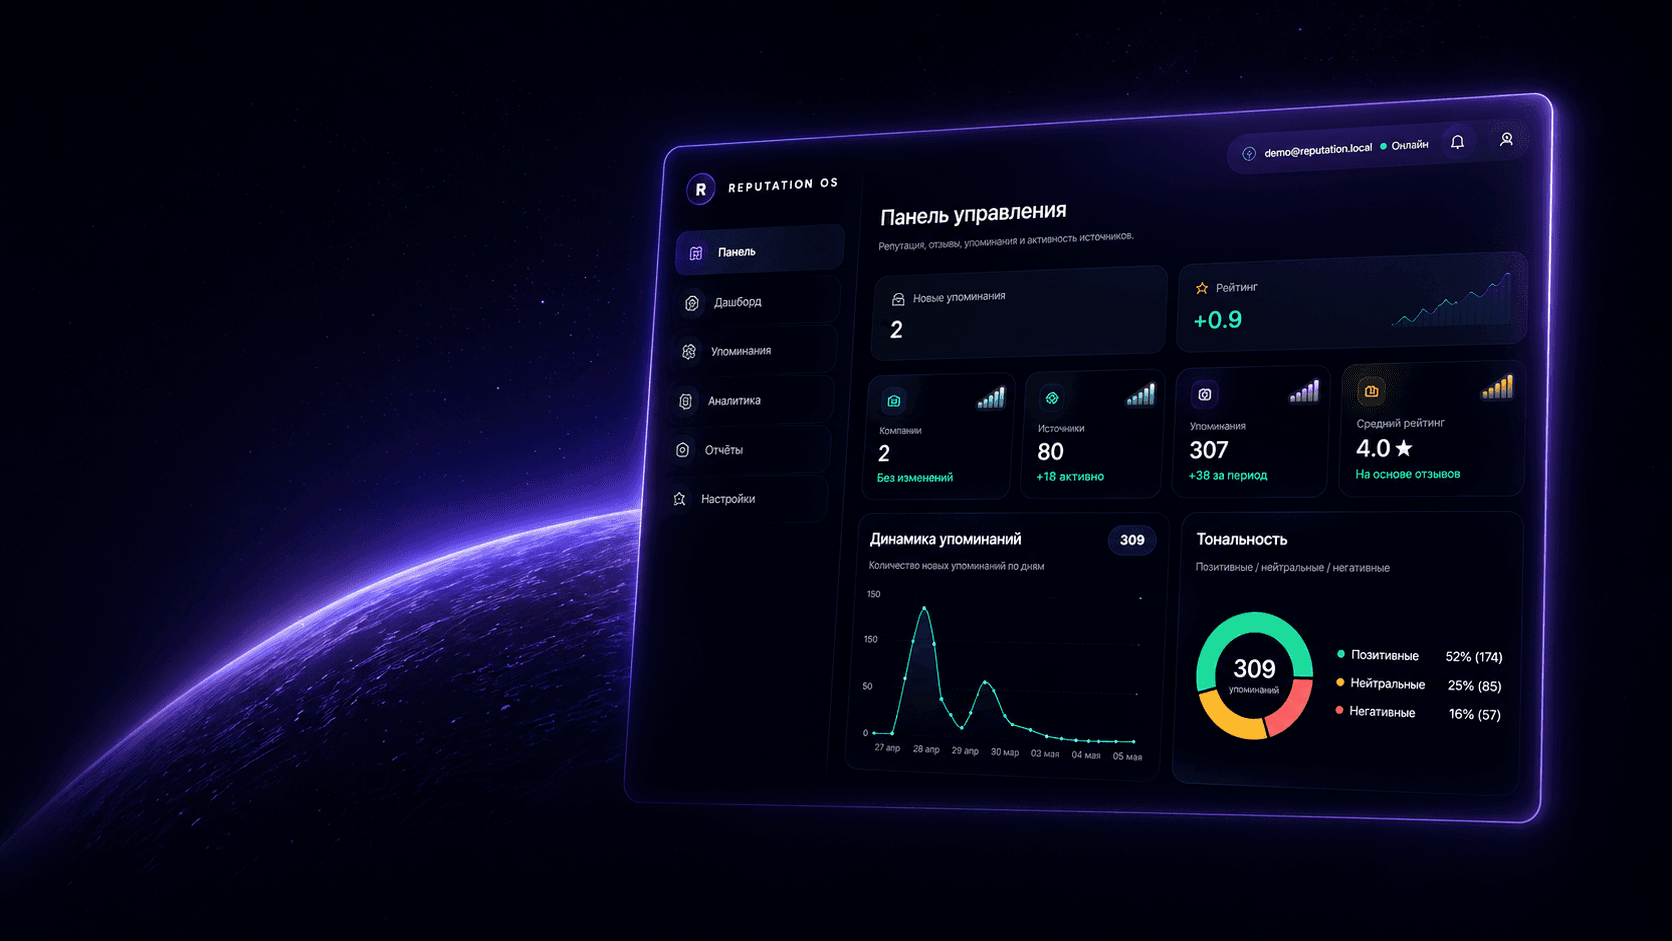This screenshot has width=1672, height=941.
Task: Click the Позитивные legend label
Action: (x=1385, y=655)
